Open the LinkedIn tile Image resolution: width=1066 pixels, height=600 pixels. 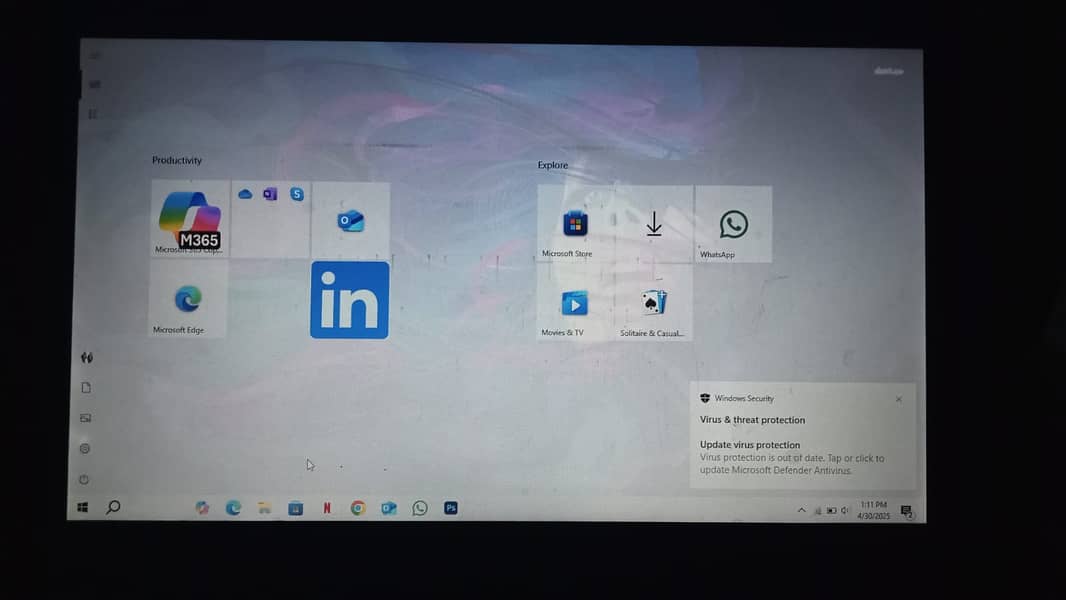(349, 300)
